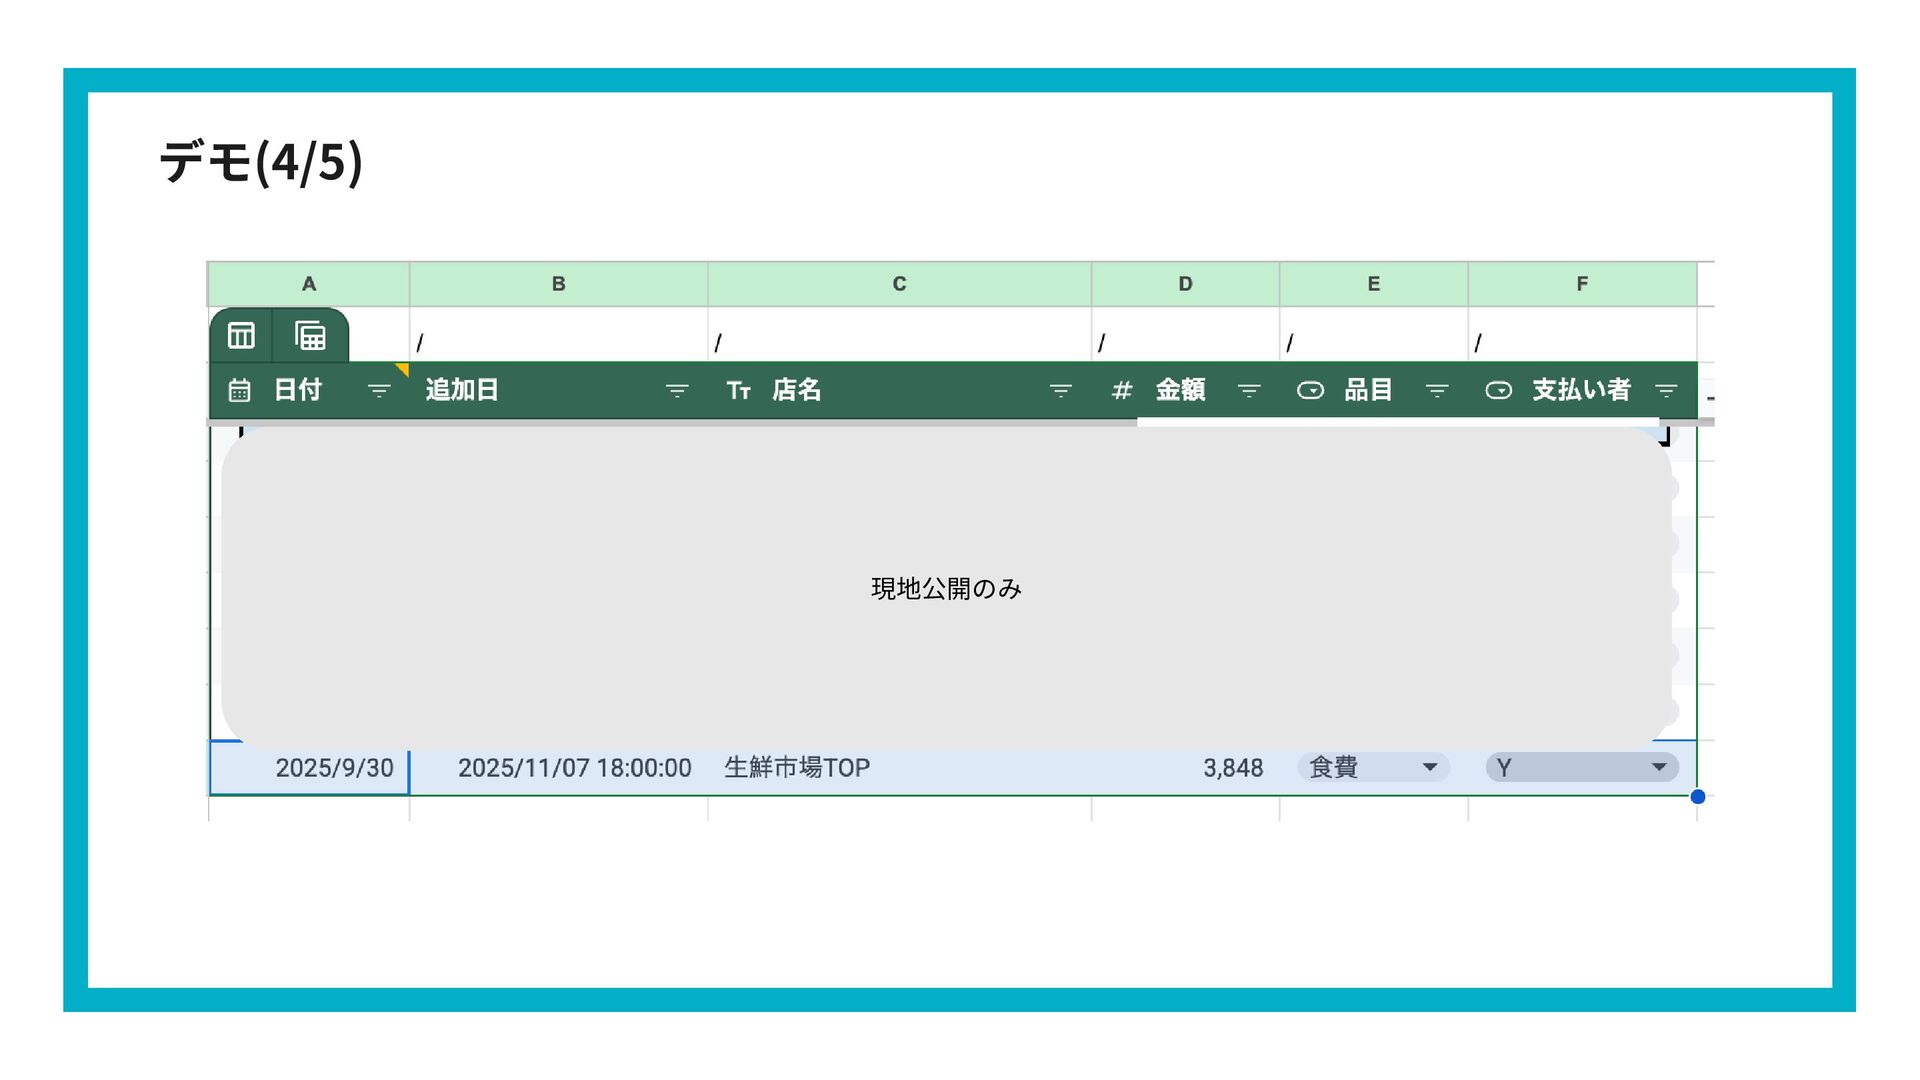Click the number icon beside 金額
Viewport: 1920px width, 1080px height.
[x=1122, y=390]
